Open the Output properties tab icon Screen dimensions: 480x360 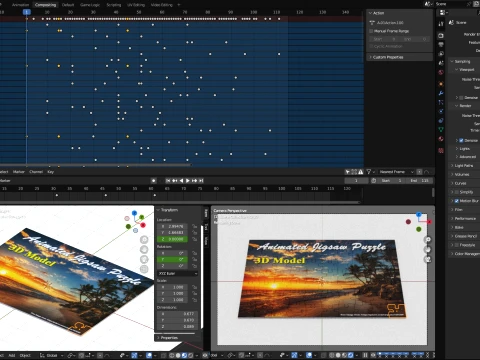[x=441, y=45]
